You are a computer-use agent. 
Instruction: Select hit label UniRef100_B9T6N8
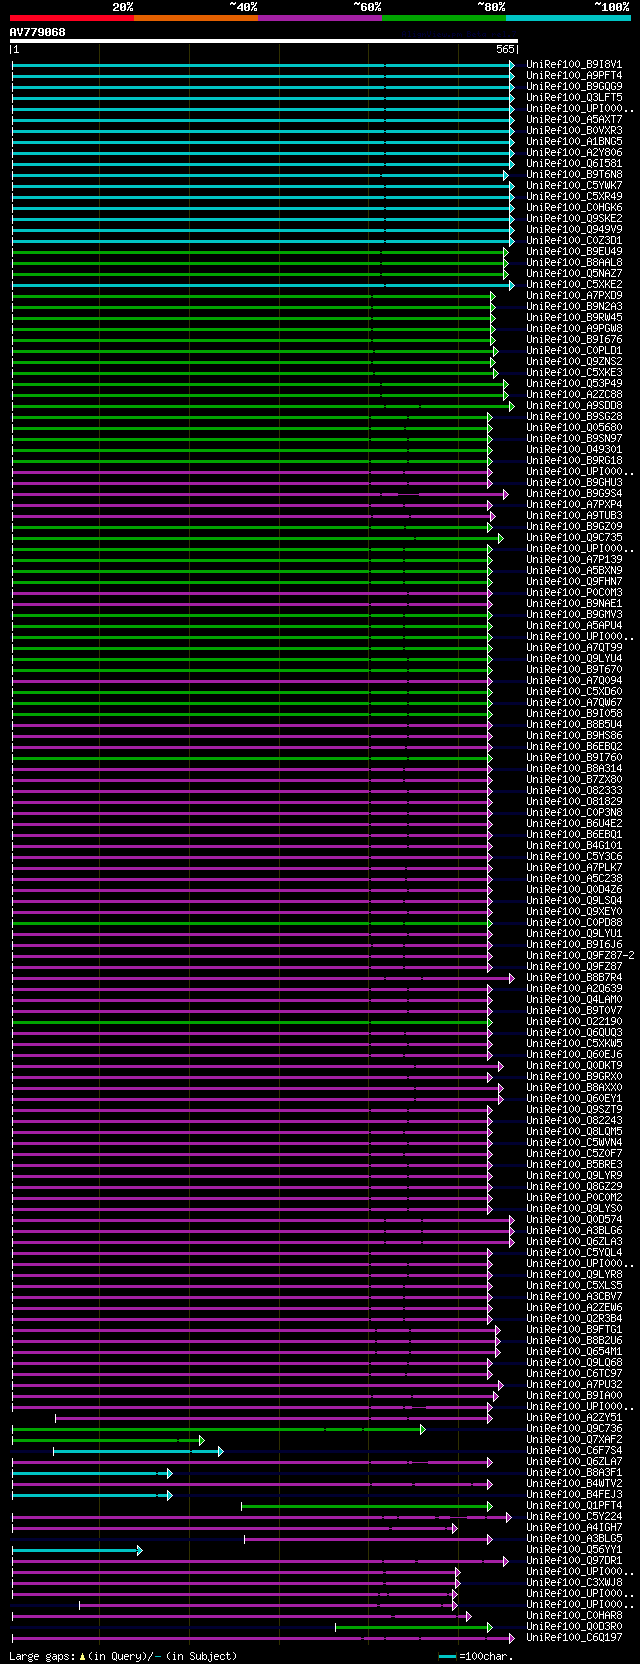[x=574, y=175]
